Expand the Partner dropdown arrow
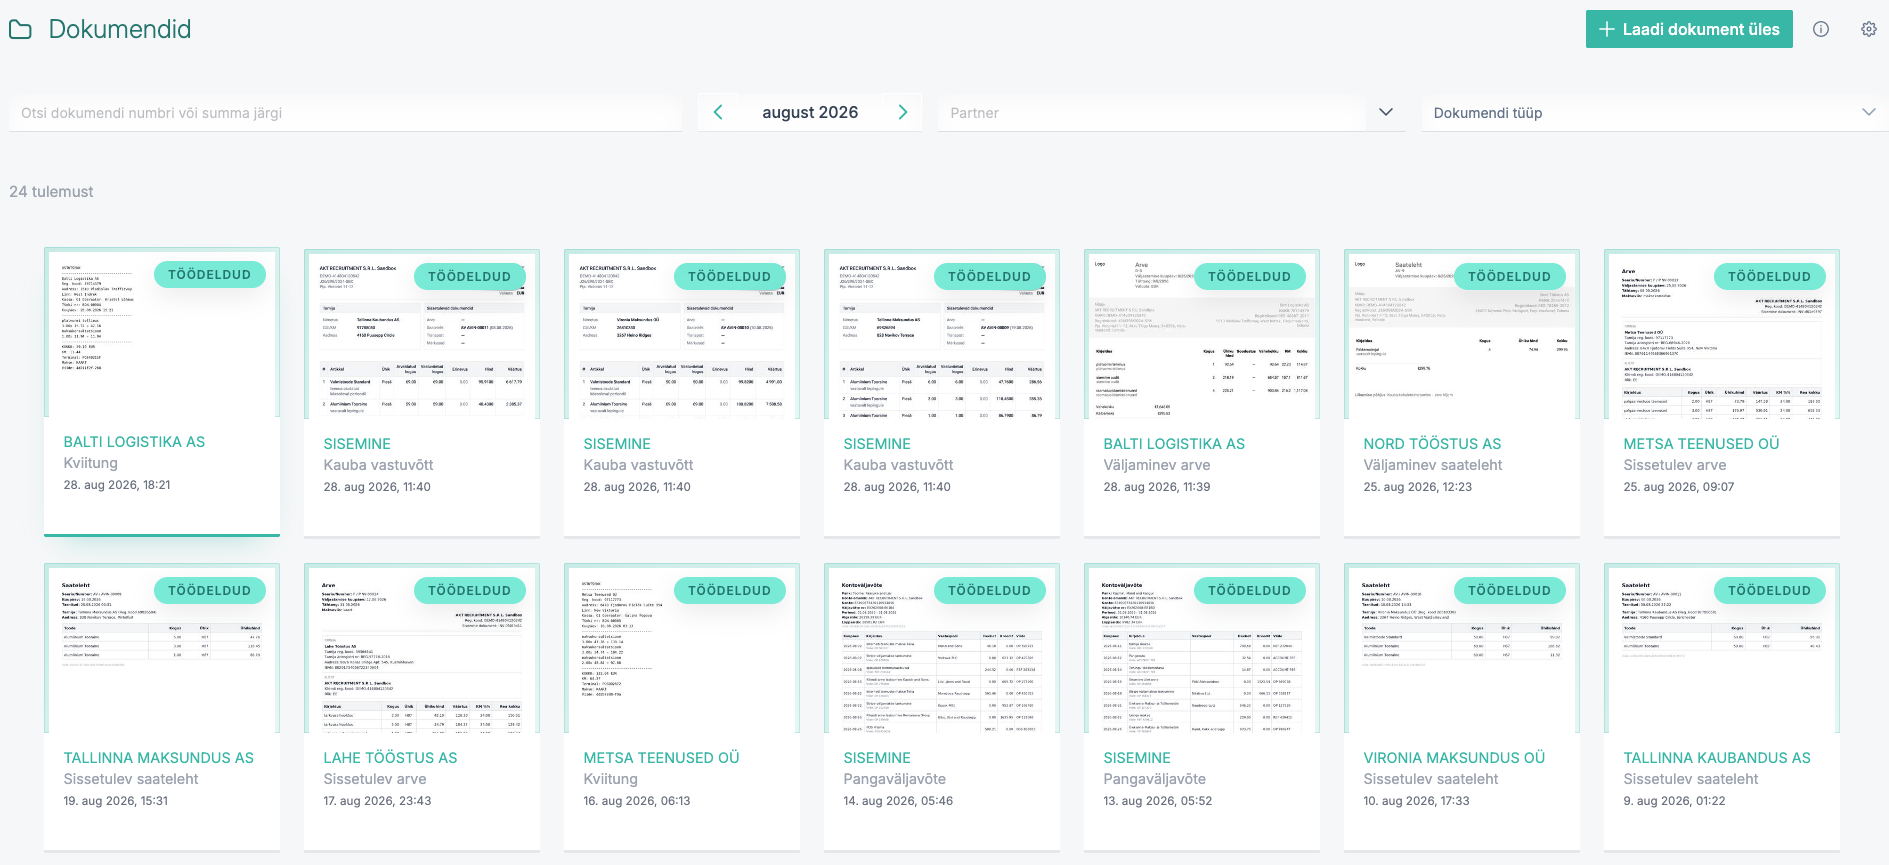Screen dimensions: 1889x865 (x=1386, y=112)
